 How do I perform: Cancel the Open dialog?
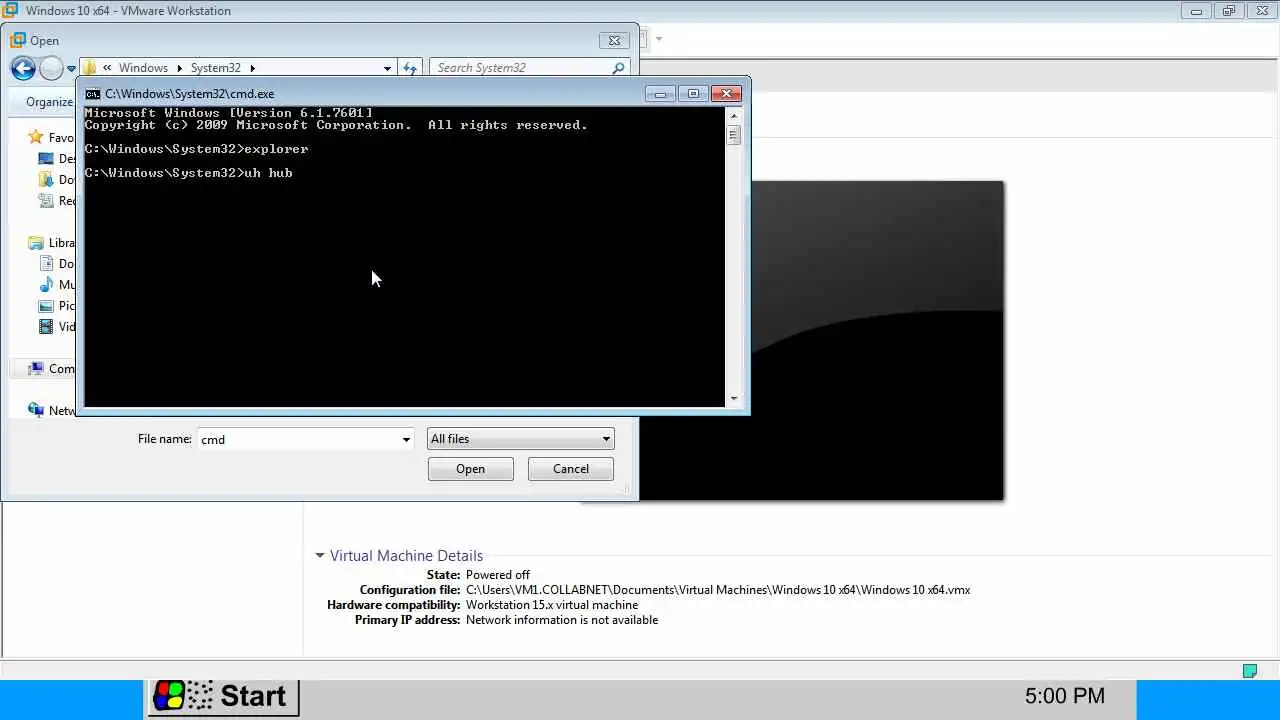[571, 469]
